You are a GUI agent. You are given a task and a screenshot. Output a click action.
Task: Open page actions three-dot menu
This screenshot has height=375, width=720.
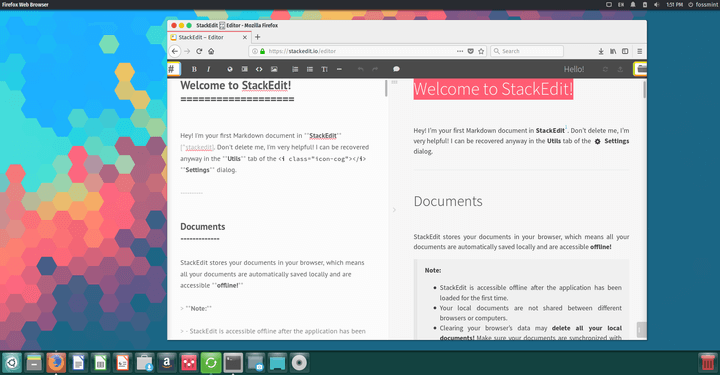(460, 51)
